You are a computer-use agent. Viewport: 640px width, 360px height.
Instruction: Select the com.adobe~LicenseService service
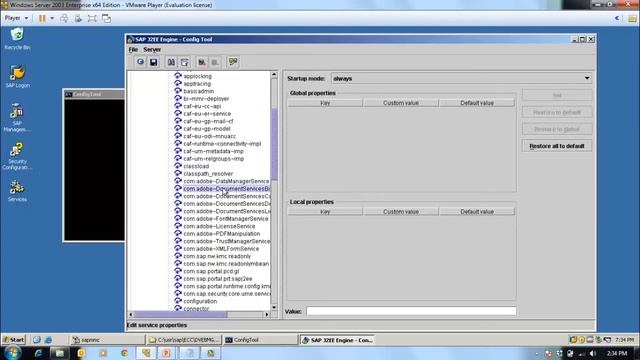click(x=219, y=226)
